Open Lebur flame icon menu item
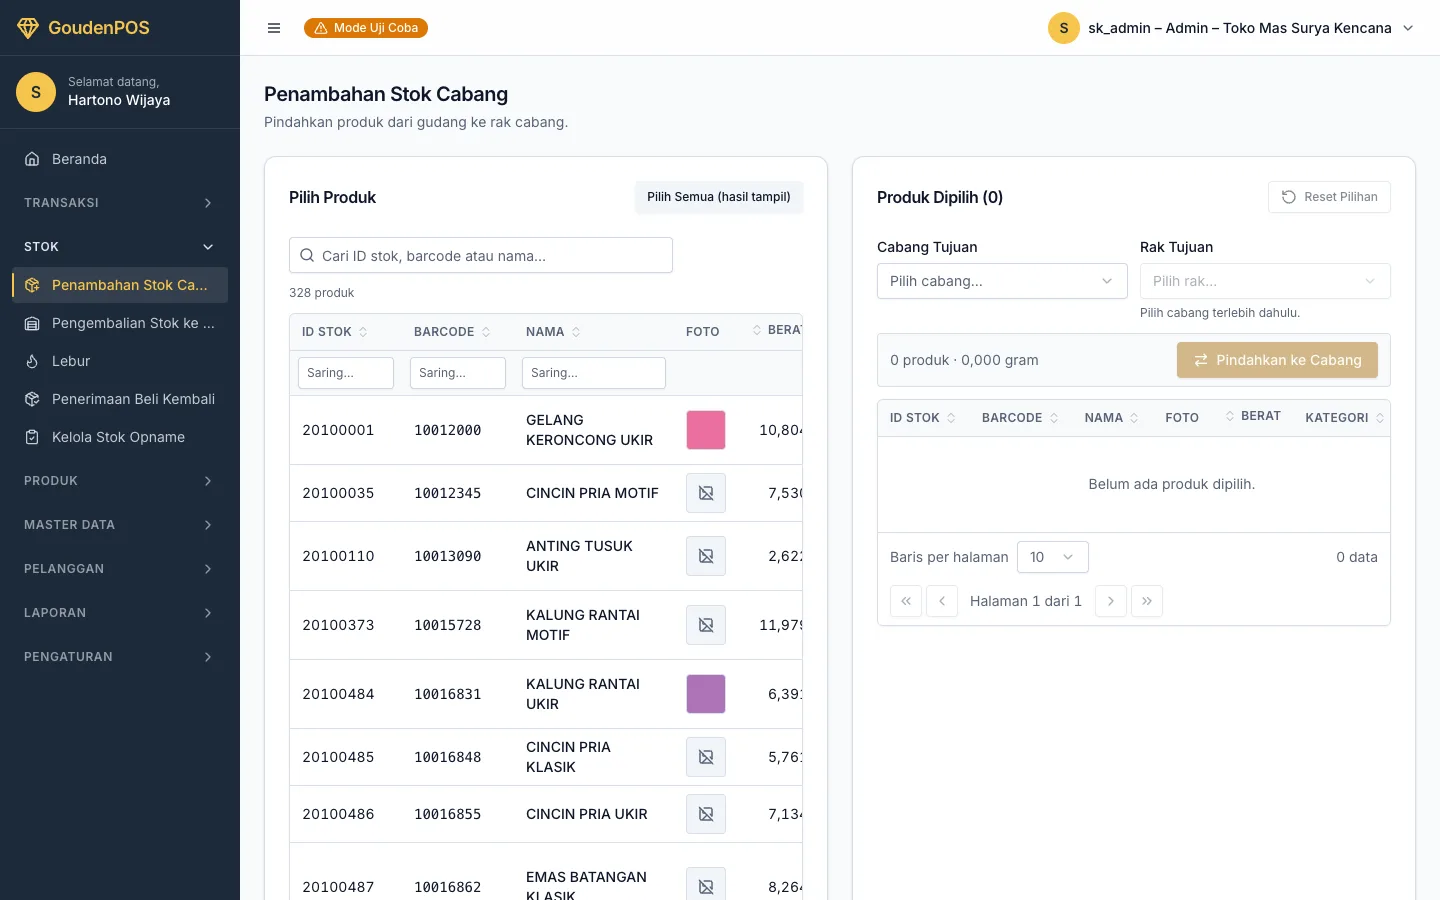Viewport: 1440px width, 900px height. tap(32, 361)
